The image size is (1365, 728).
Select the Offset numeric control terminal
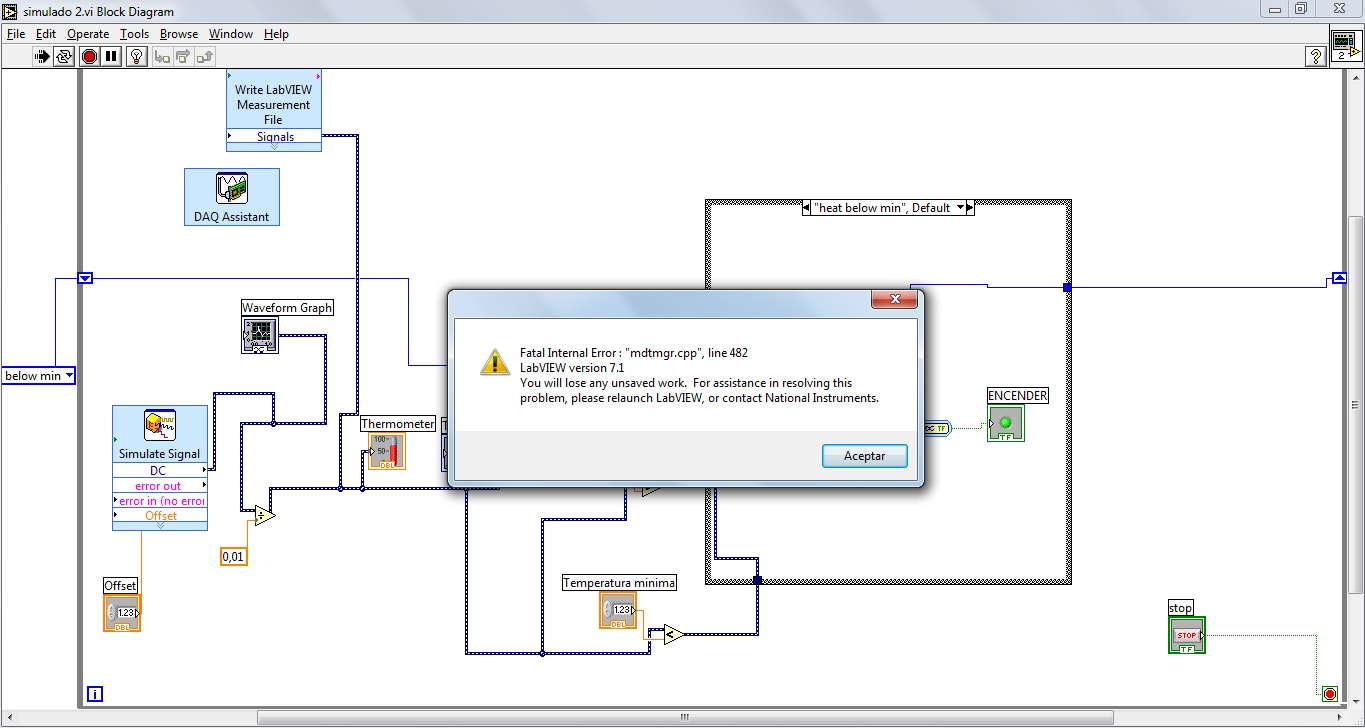coord(122,612)
